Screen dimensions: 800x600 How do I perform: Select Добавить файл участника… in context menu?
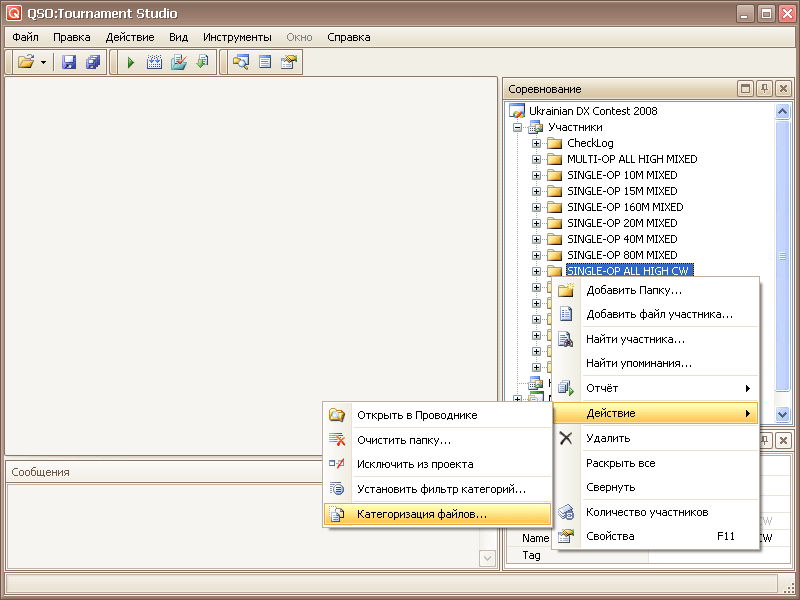click(659, 314)
